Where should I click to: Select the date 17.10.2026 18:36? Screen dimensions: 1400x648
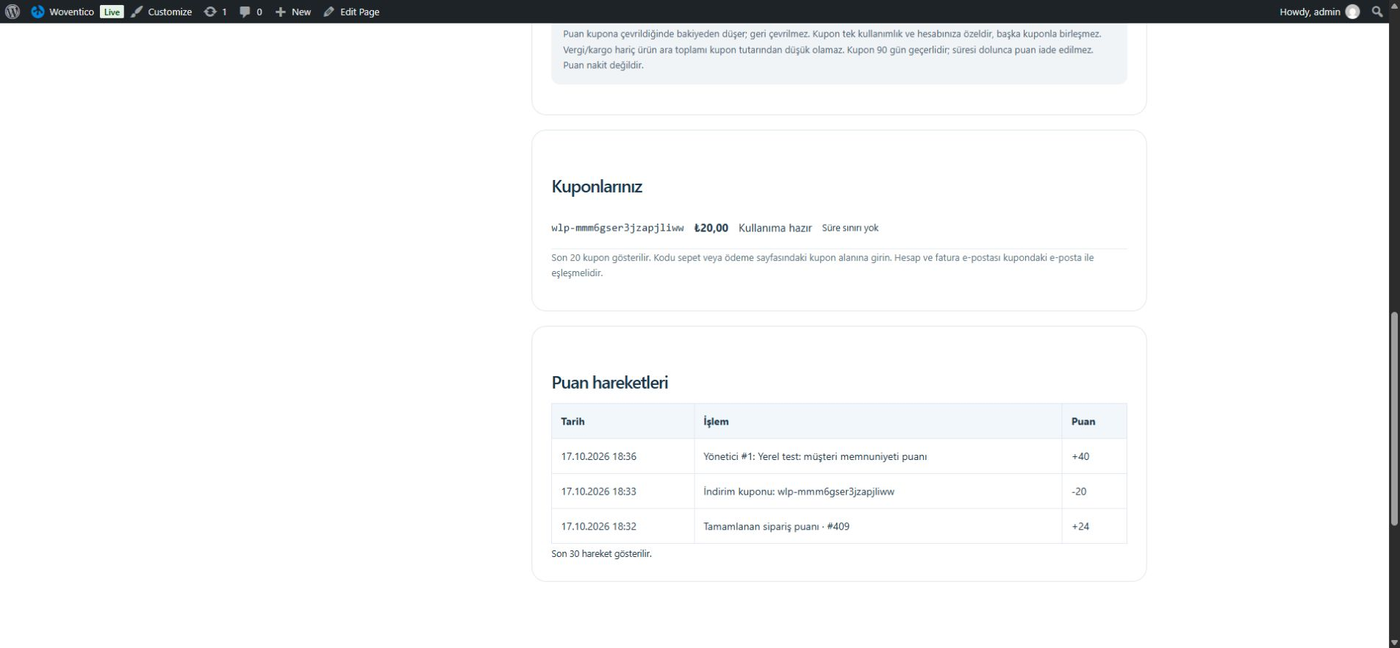[599, 456]
